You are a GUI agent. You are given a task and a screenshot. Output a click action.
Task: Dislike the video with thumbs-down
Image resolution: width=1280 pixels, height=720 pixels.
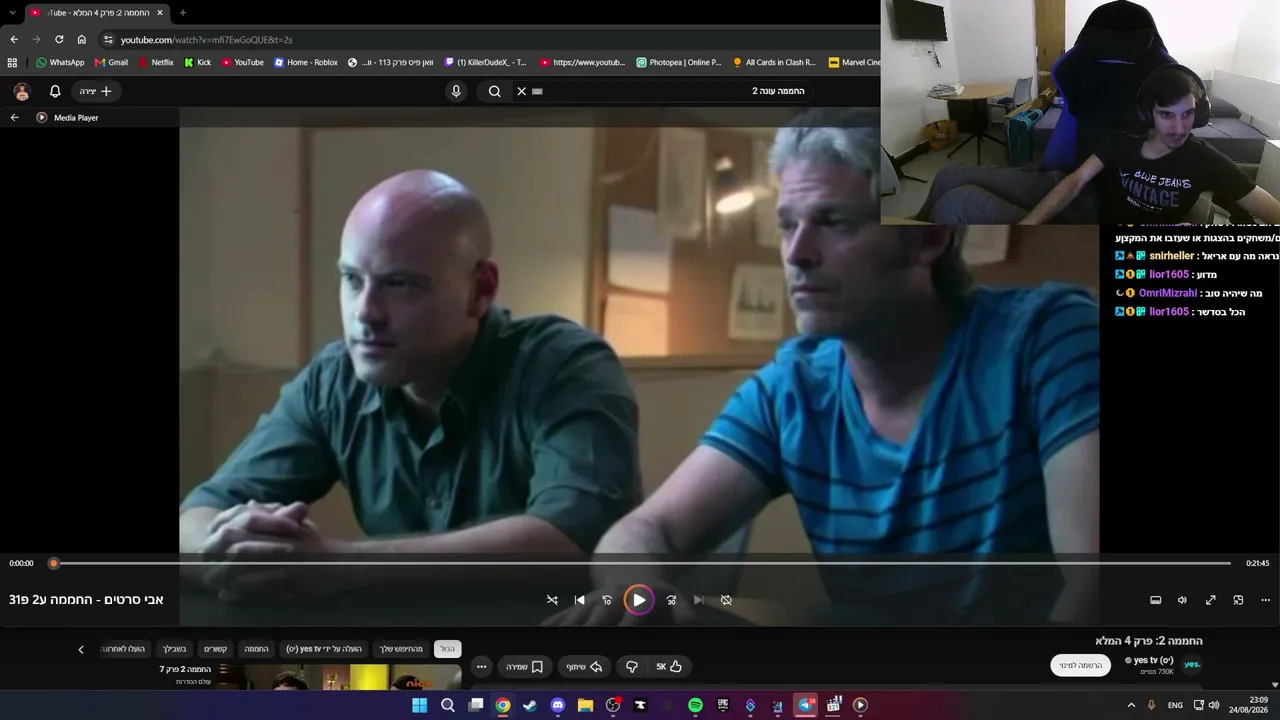631,667
